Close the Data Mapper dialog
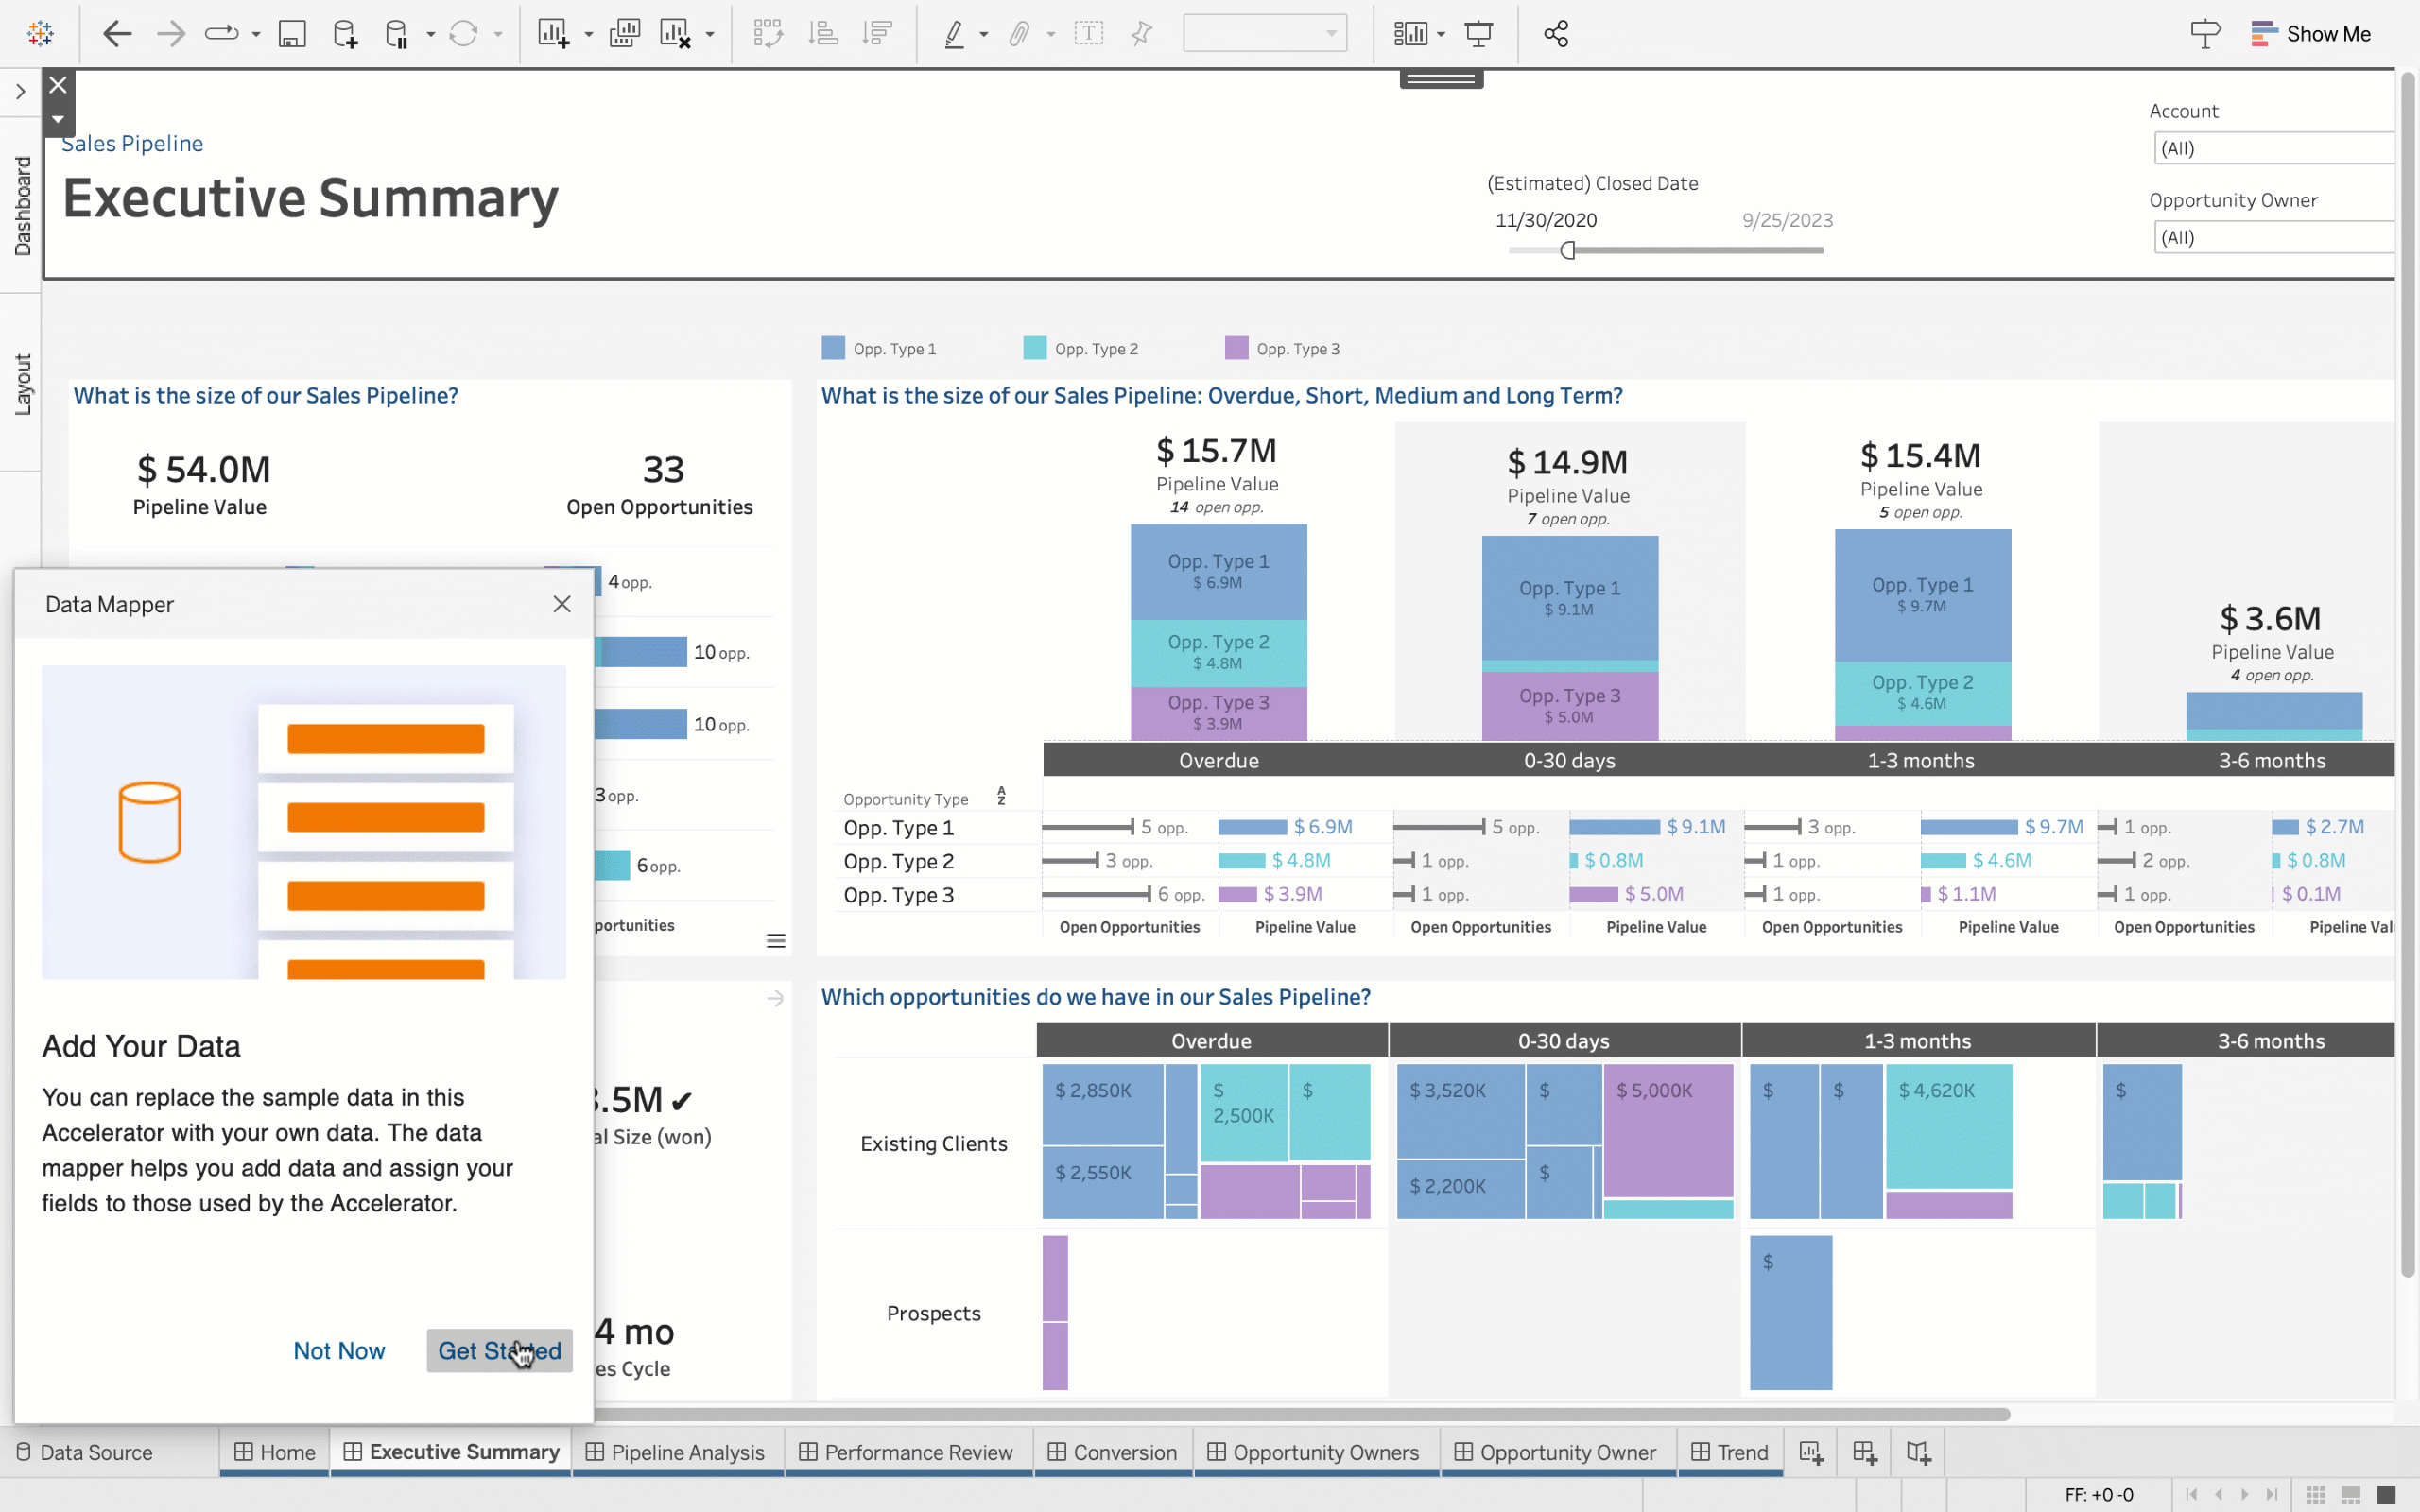This screenshot has height=1512, width=2420. point(560,603)
